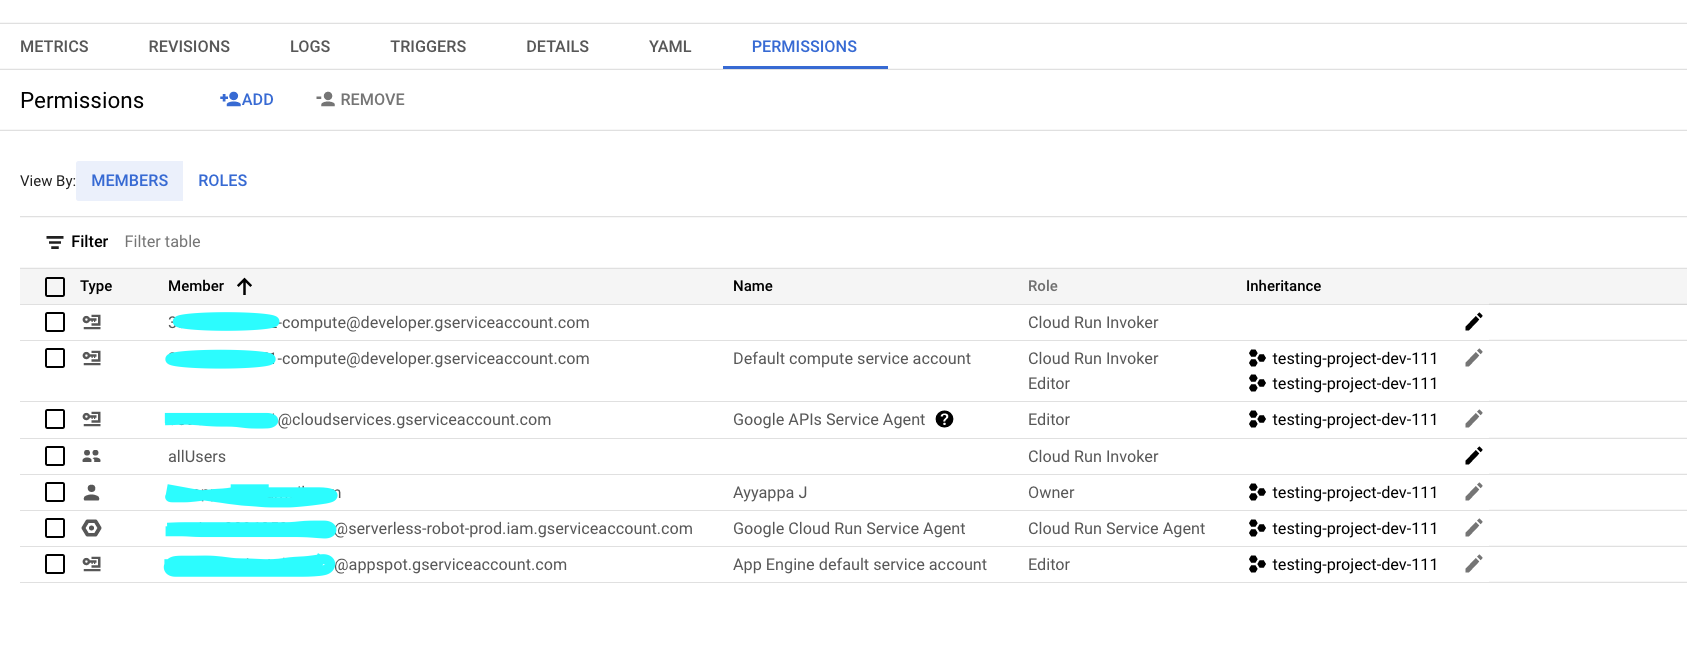Click the ADD member button

point(247,100)
